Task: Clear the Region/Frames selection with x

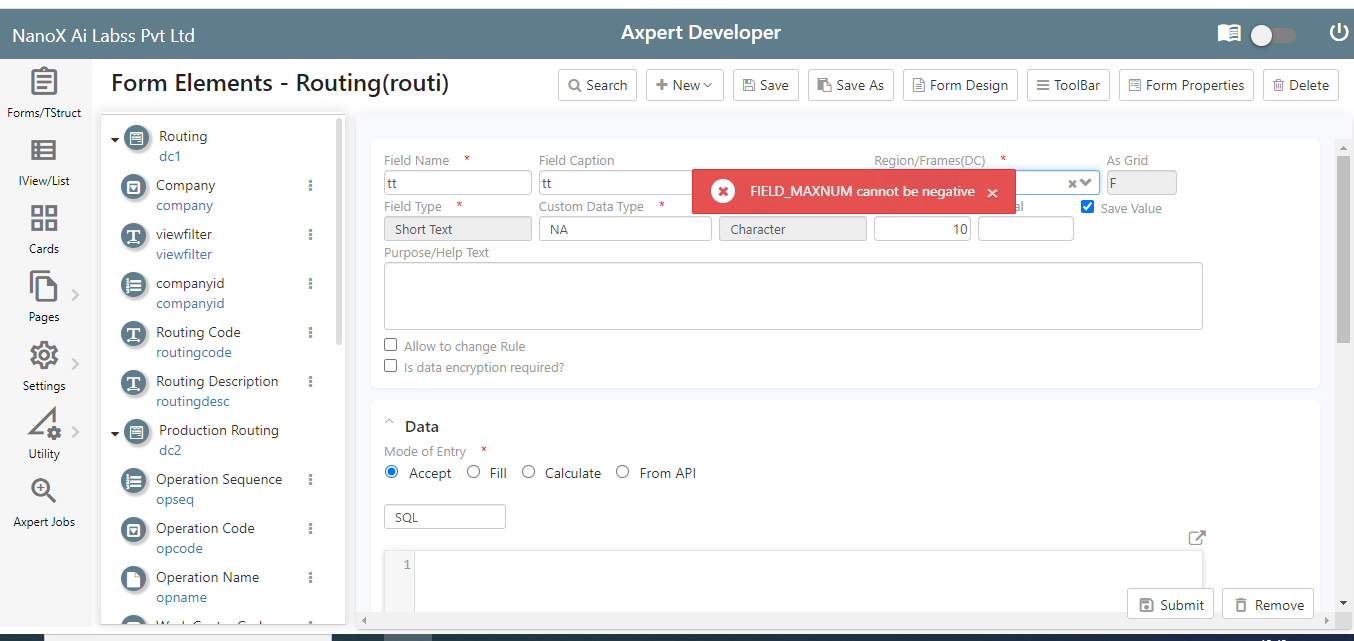Action: click(x=1072, y=183)
